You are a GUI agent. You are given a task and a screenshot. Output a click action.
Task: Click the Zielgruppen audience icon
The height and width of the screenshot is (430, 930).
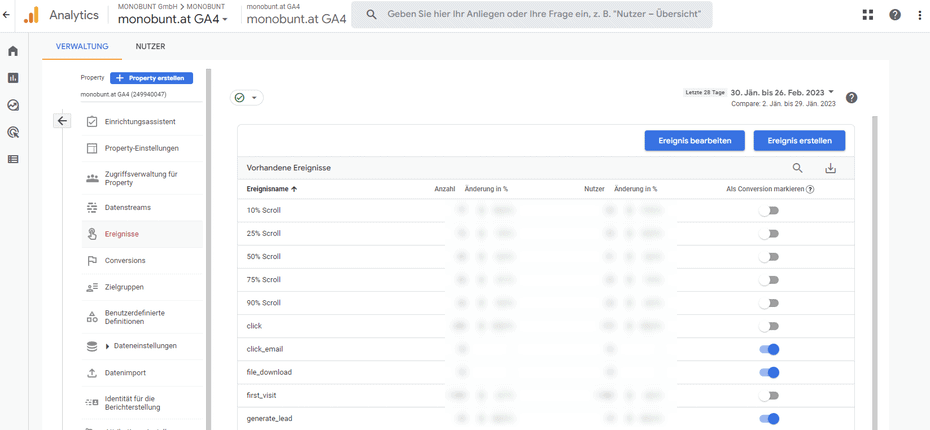pos(92,287)
